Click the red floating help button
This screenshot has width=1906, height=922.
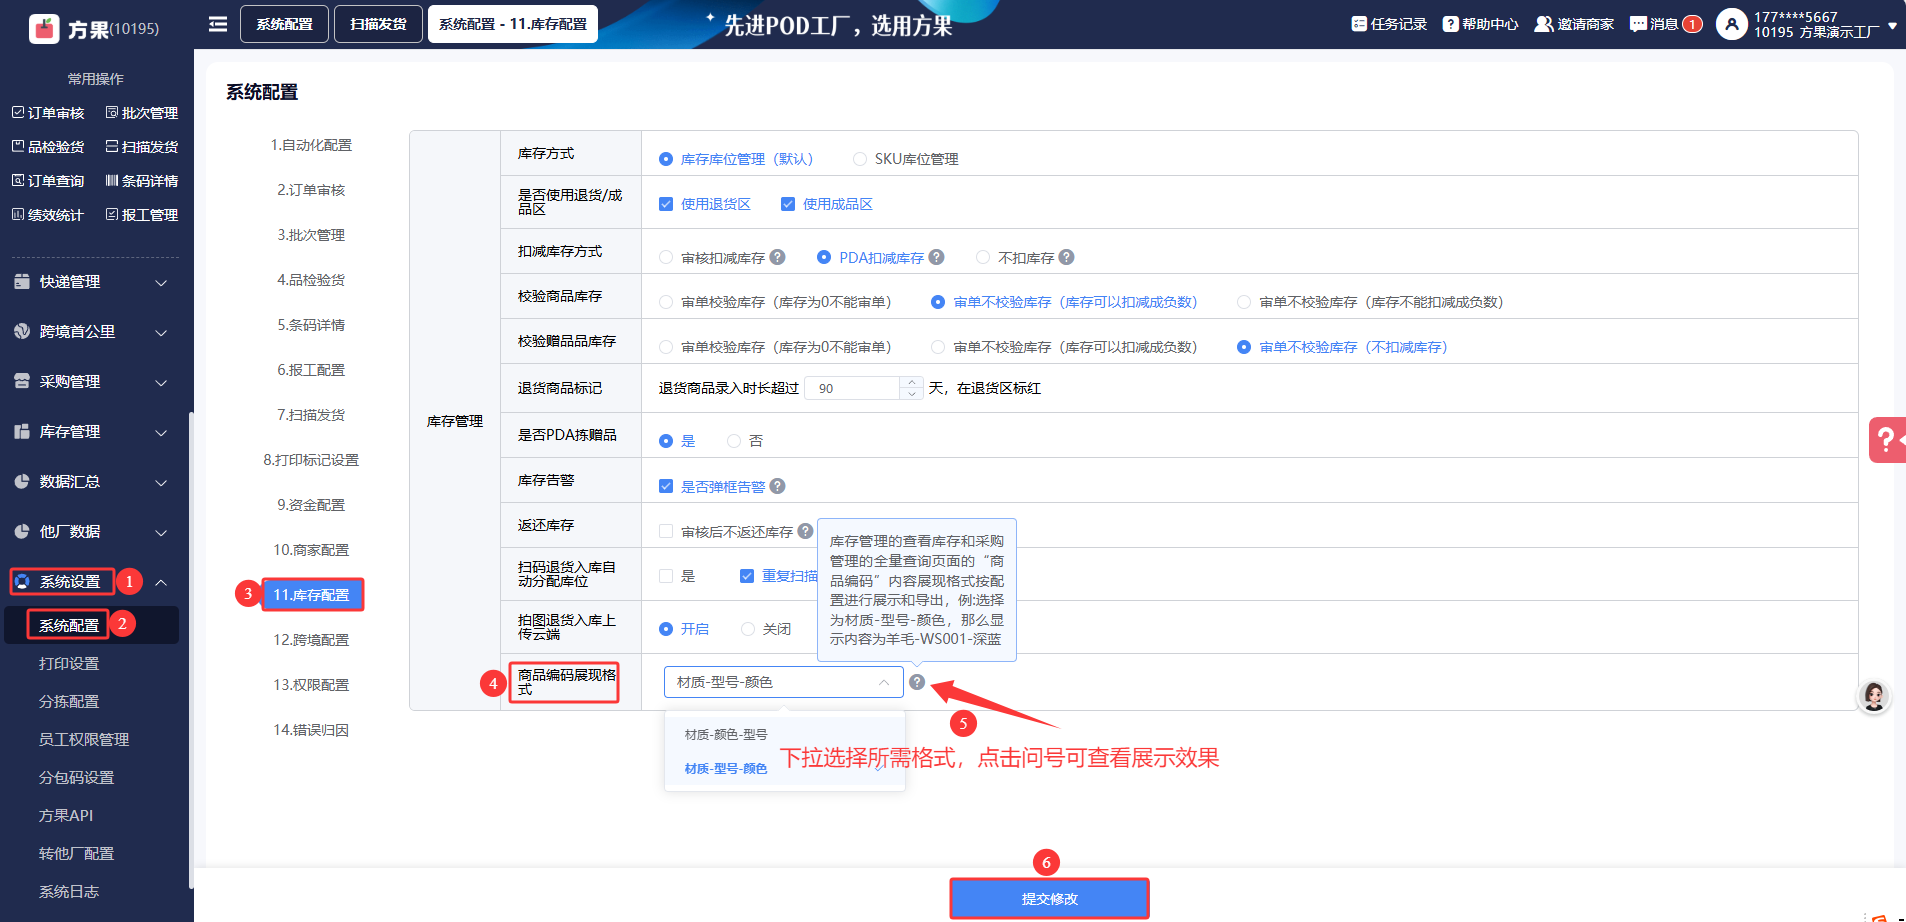click(x=1886, y=439)
